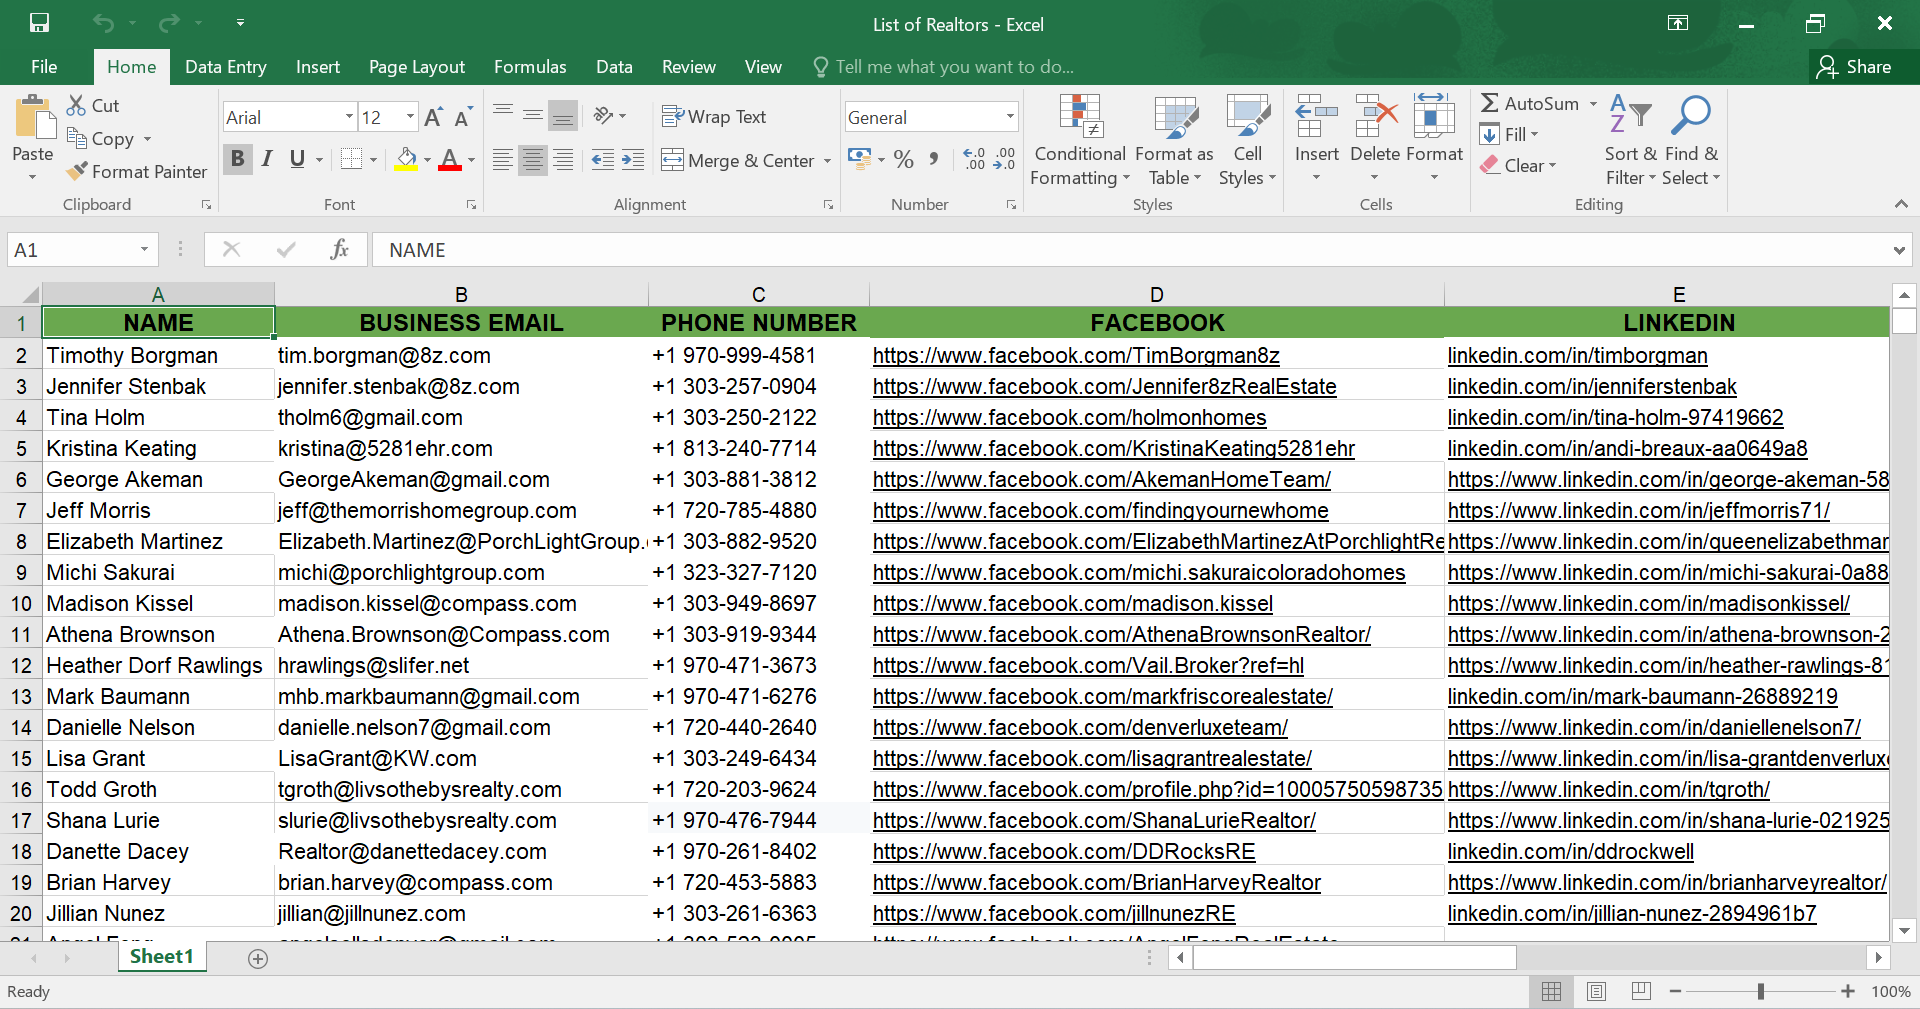Open the Arial font name dropdown
Screen dimensions: 1920x1009
click(349, 117)
